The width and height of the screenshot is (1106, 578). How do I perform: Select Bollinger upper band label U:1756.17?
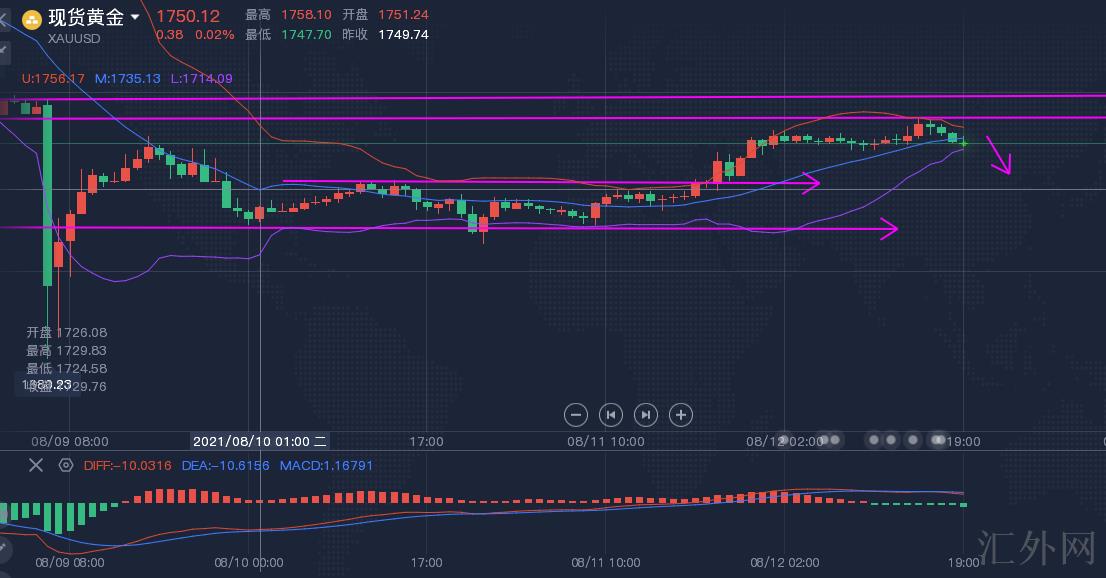tap(53, 78)
